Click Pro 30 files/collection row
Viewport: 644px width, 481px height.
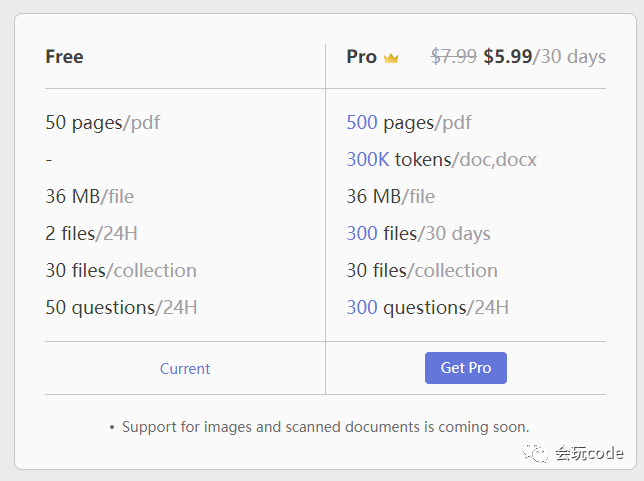[421, 271]
